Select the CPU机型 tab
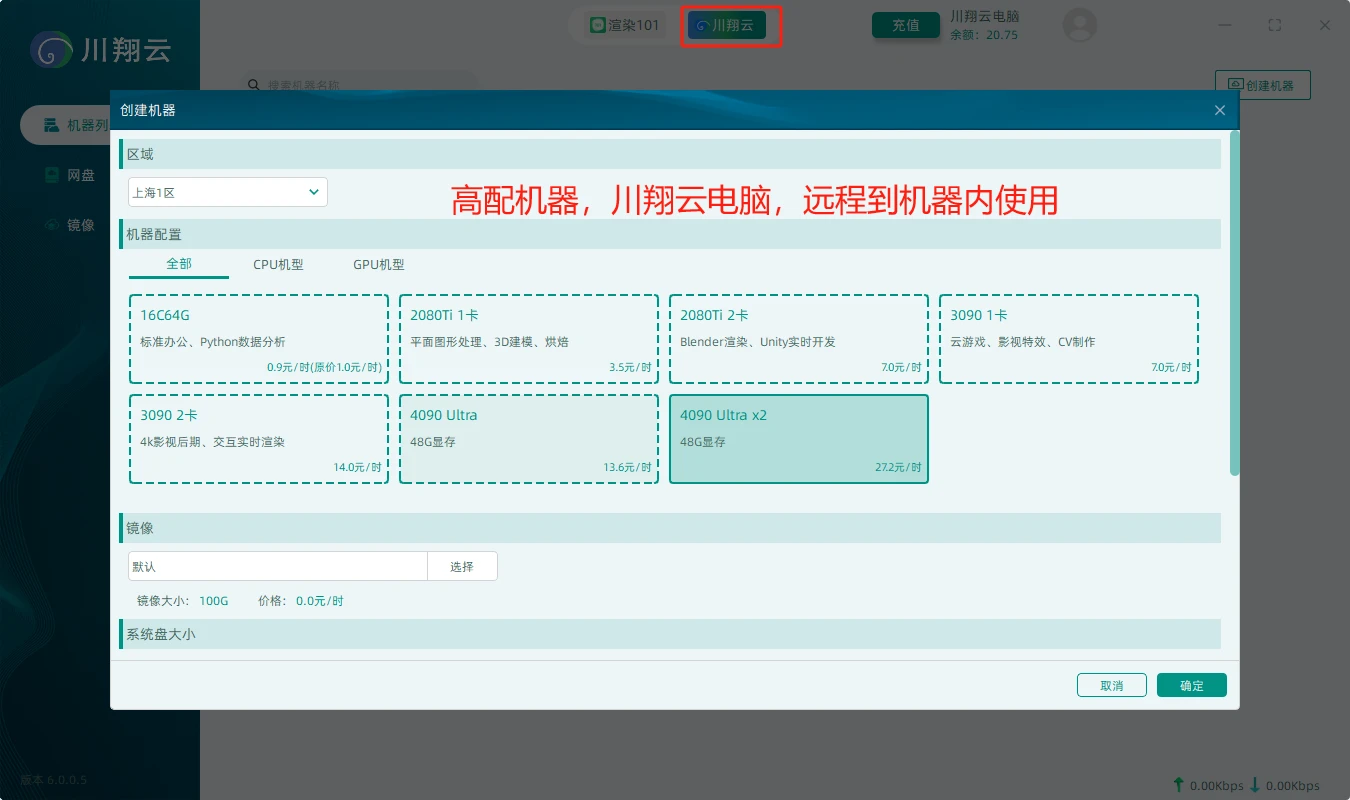 [x=278, y=265]
